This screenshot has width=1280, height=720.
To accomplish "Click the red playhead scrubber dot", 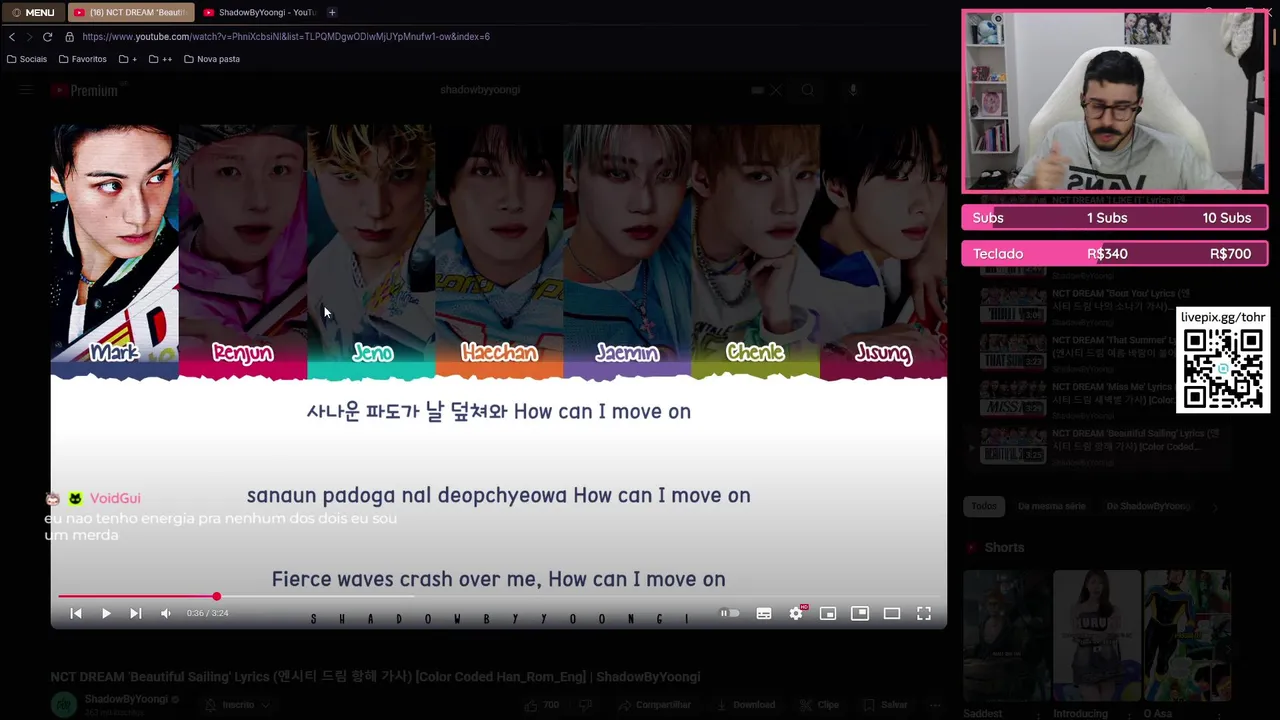I will pyautogui.click(x=216, y=596).
